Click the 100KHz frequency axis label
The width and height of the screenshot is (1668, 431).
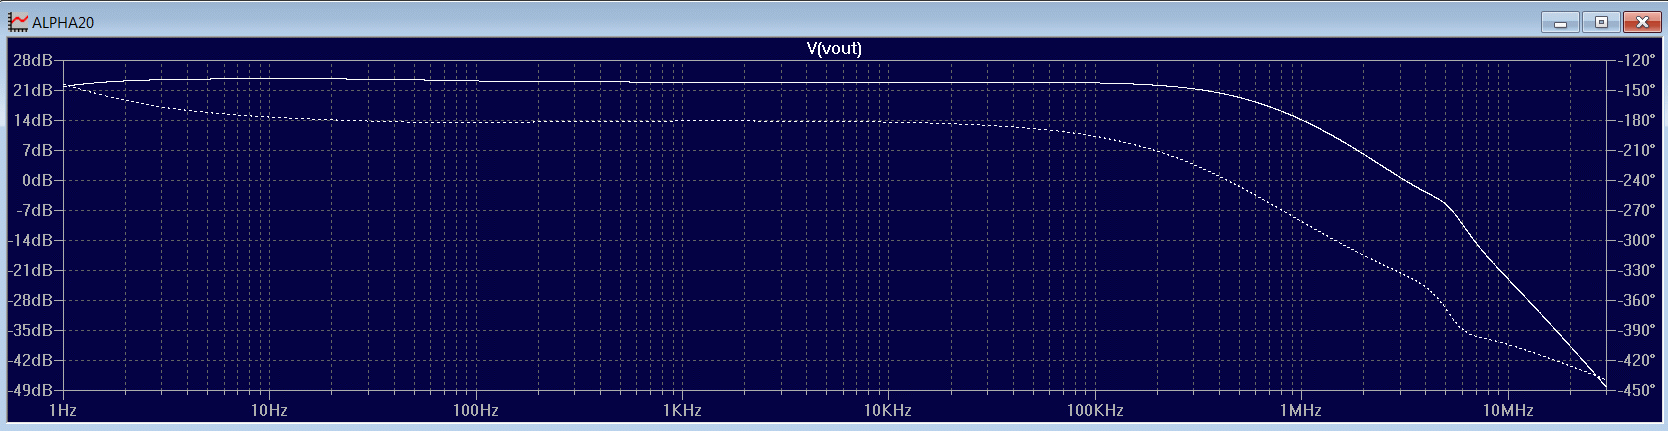pyautogui.click(x=1095, y=410)
